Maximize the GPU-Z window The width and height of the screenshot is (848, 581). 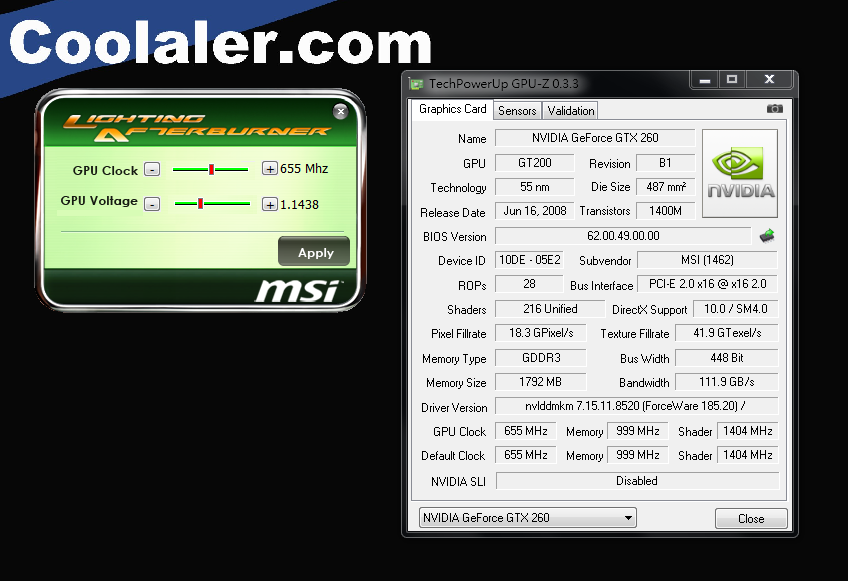[732, 80]
